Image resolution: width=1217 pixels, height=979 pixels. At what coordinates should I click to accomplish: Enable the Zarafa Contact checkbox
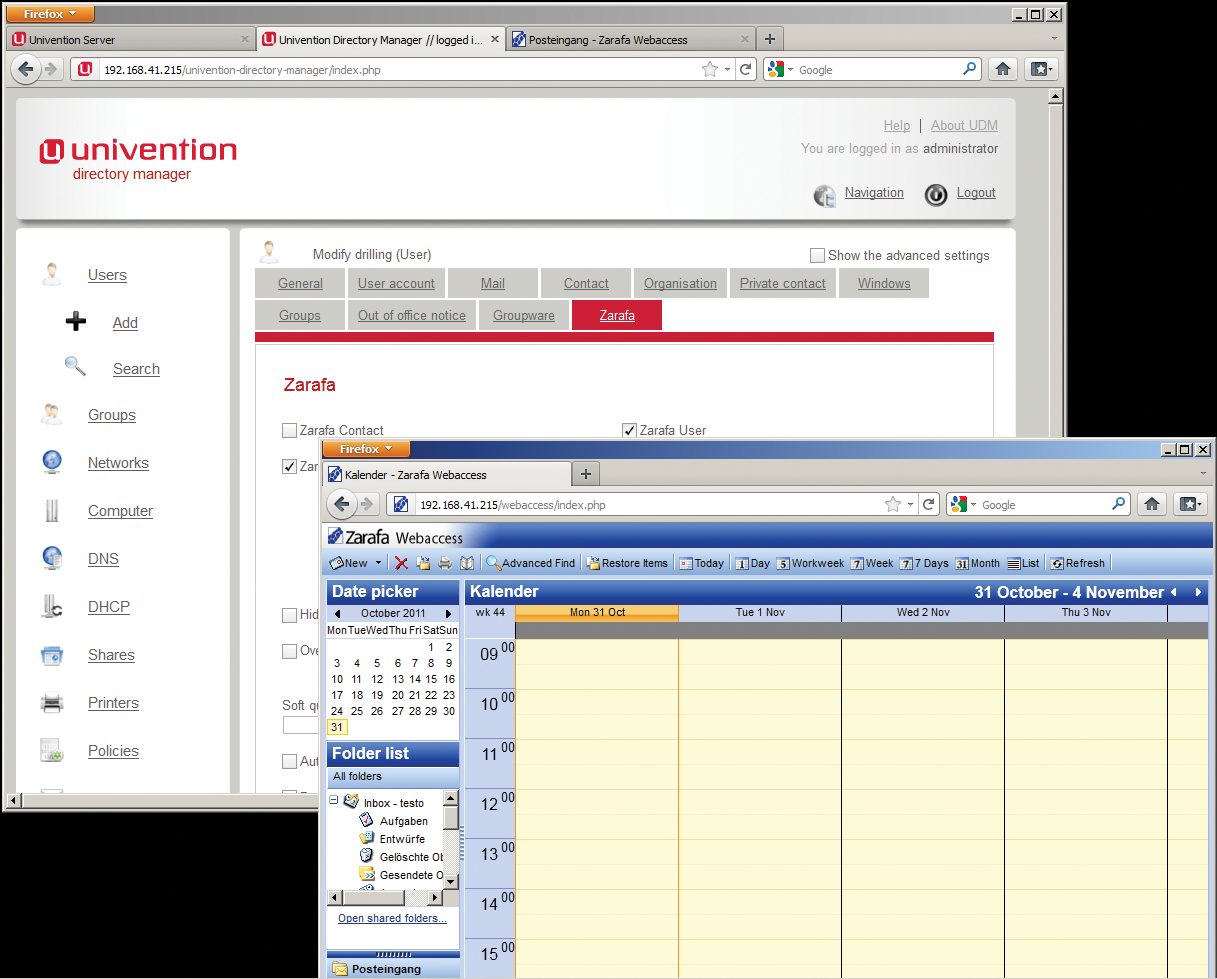tap(290, 430)
